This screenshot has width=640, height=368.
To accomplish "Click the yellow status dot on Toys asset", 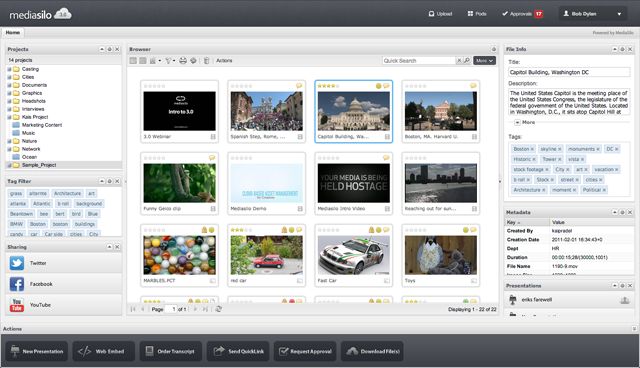I will coord(465,230).
